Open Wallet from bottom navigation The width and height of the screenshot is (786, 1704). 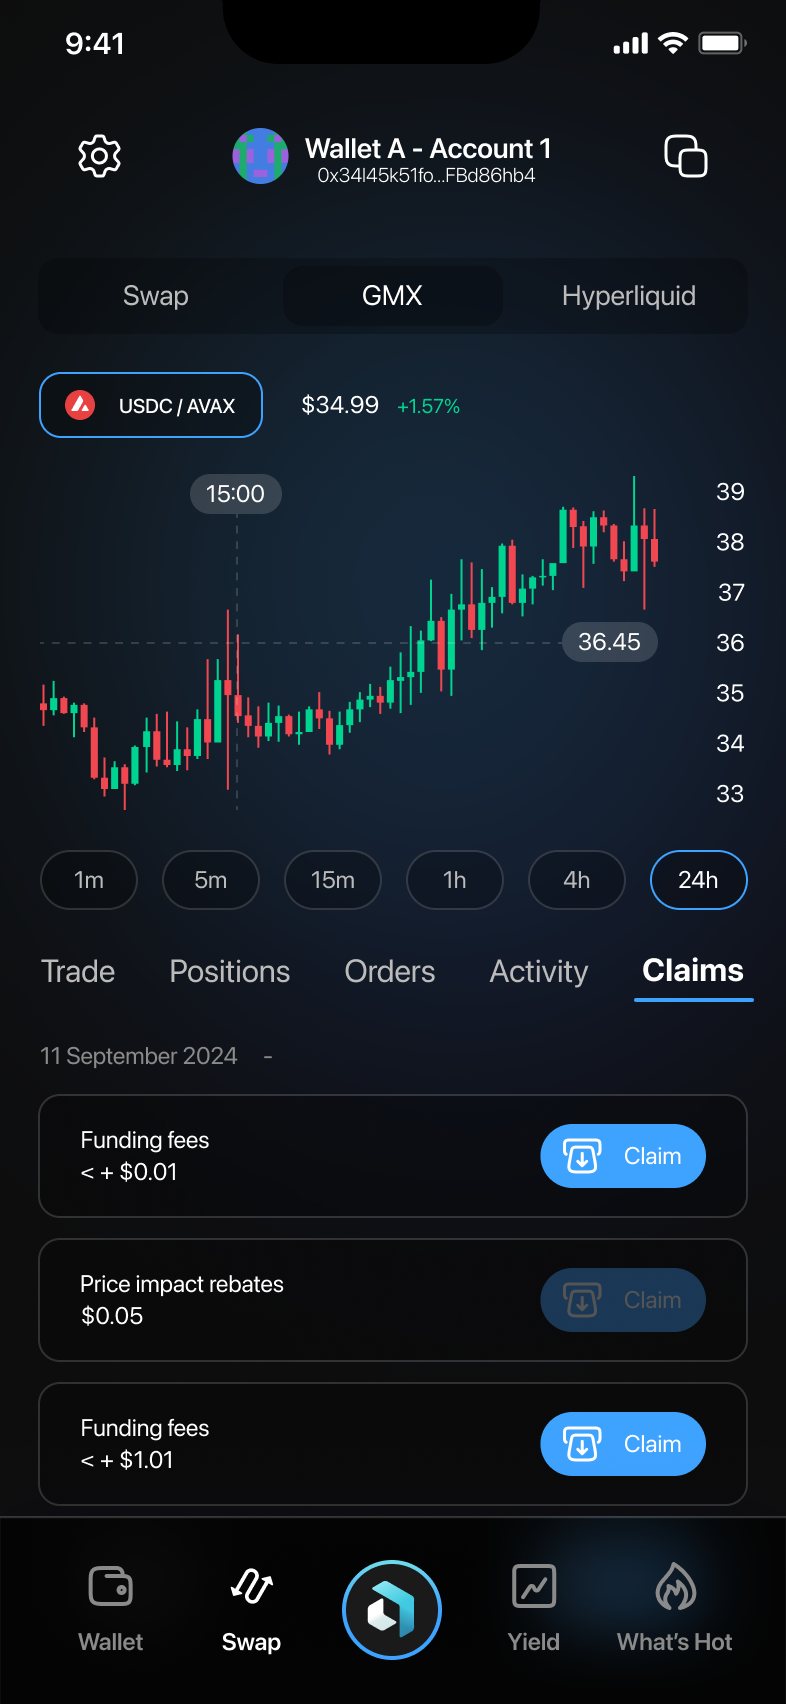(x=111, y=1606)
